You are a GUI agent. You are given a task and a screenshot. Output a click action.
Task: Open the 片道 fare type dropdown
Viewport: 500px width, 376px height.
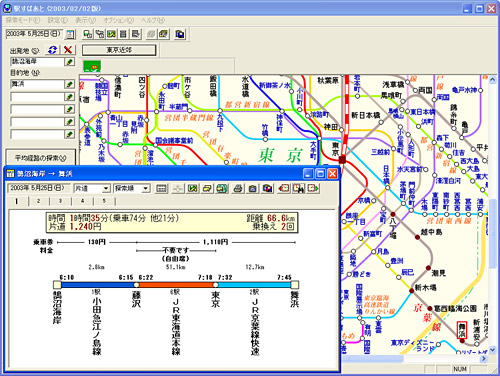click(x=92, y=189)
